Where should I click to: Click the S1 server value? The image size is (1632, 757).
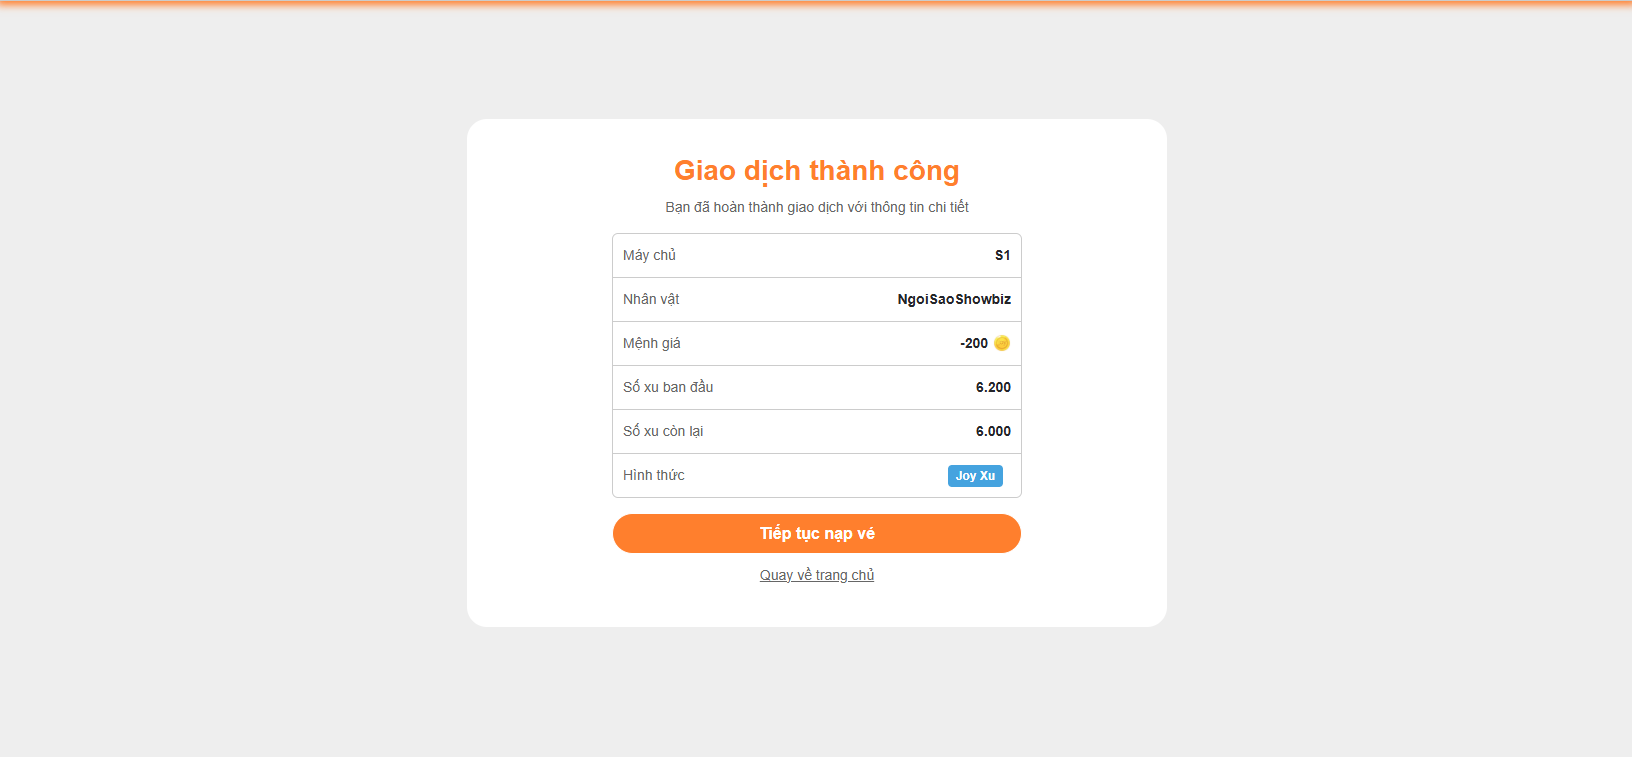coord(1002,255)
